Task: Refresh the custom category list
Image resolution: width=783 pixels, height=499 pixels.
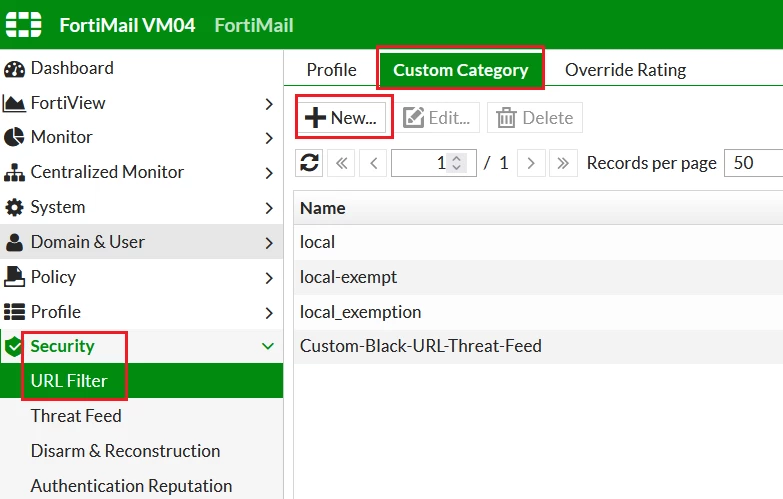Action: pos(309,163)
